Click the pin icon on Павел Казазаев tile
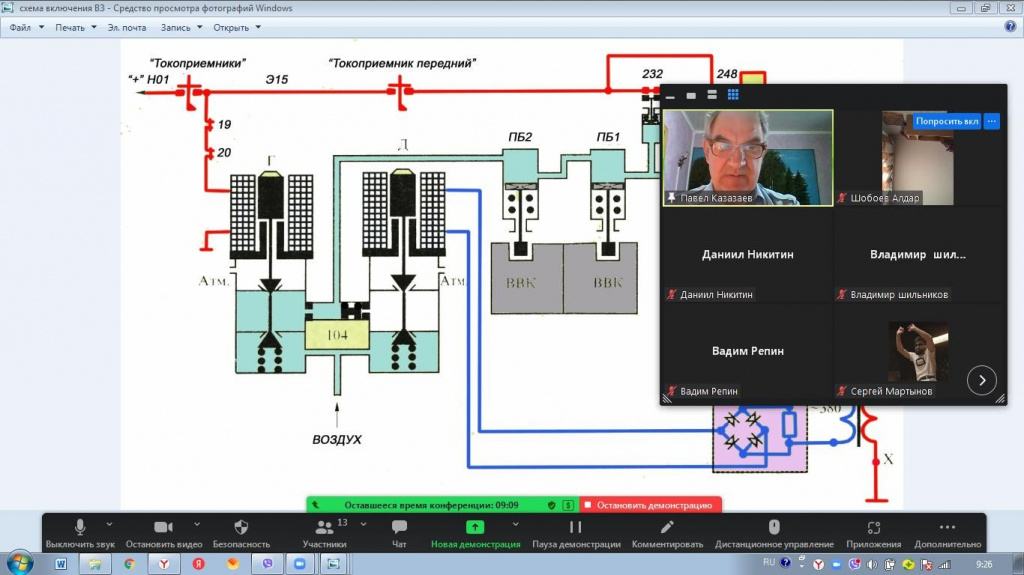 (671, 197)
